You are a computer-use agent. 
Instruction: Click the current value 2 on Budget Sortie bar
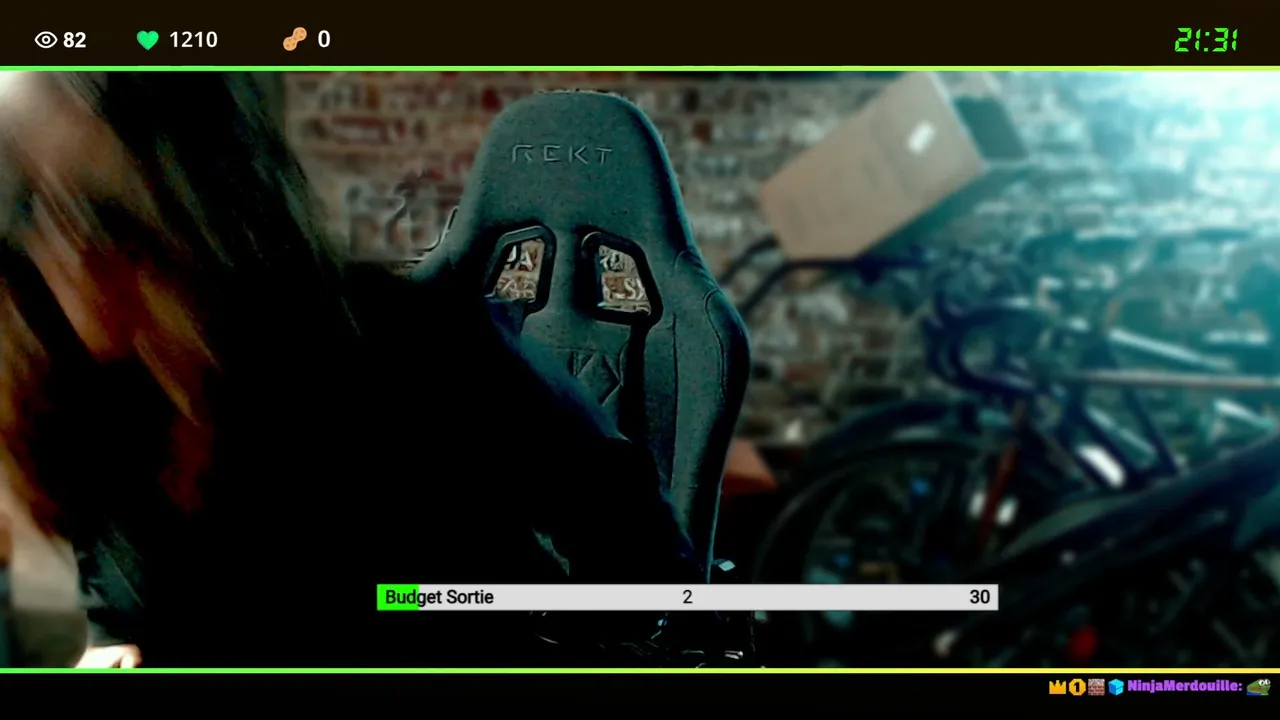[687, 597]
